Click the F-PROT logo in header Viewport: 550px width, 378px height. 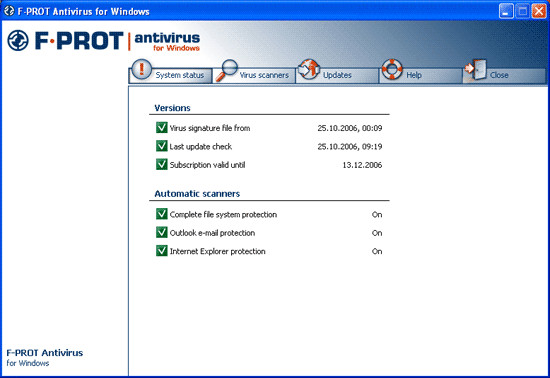pyautogui.click(x=65, y=40)
